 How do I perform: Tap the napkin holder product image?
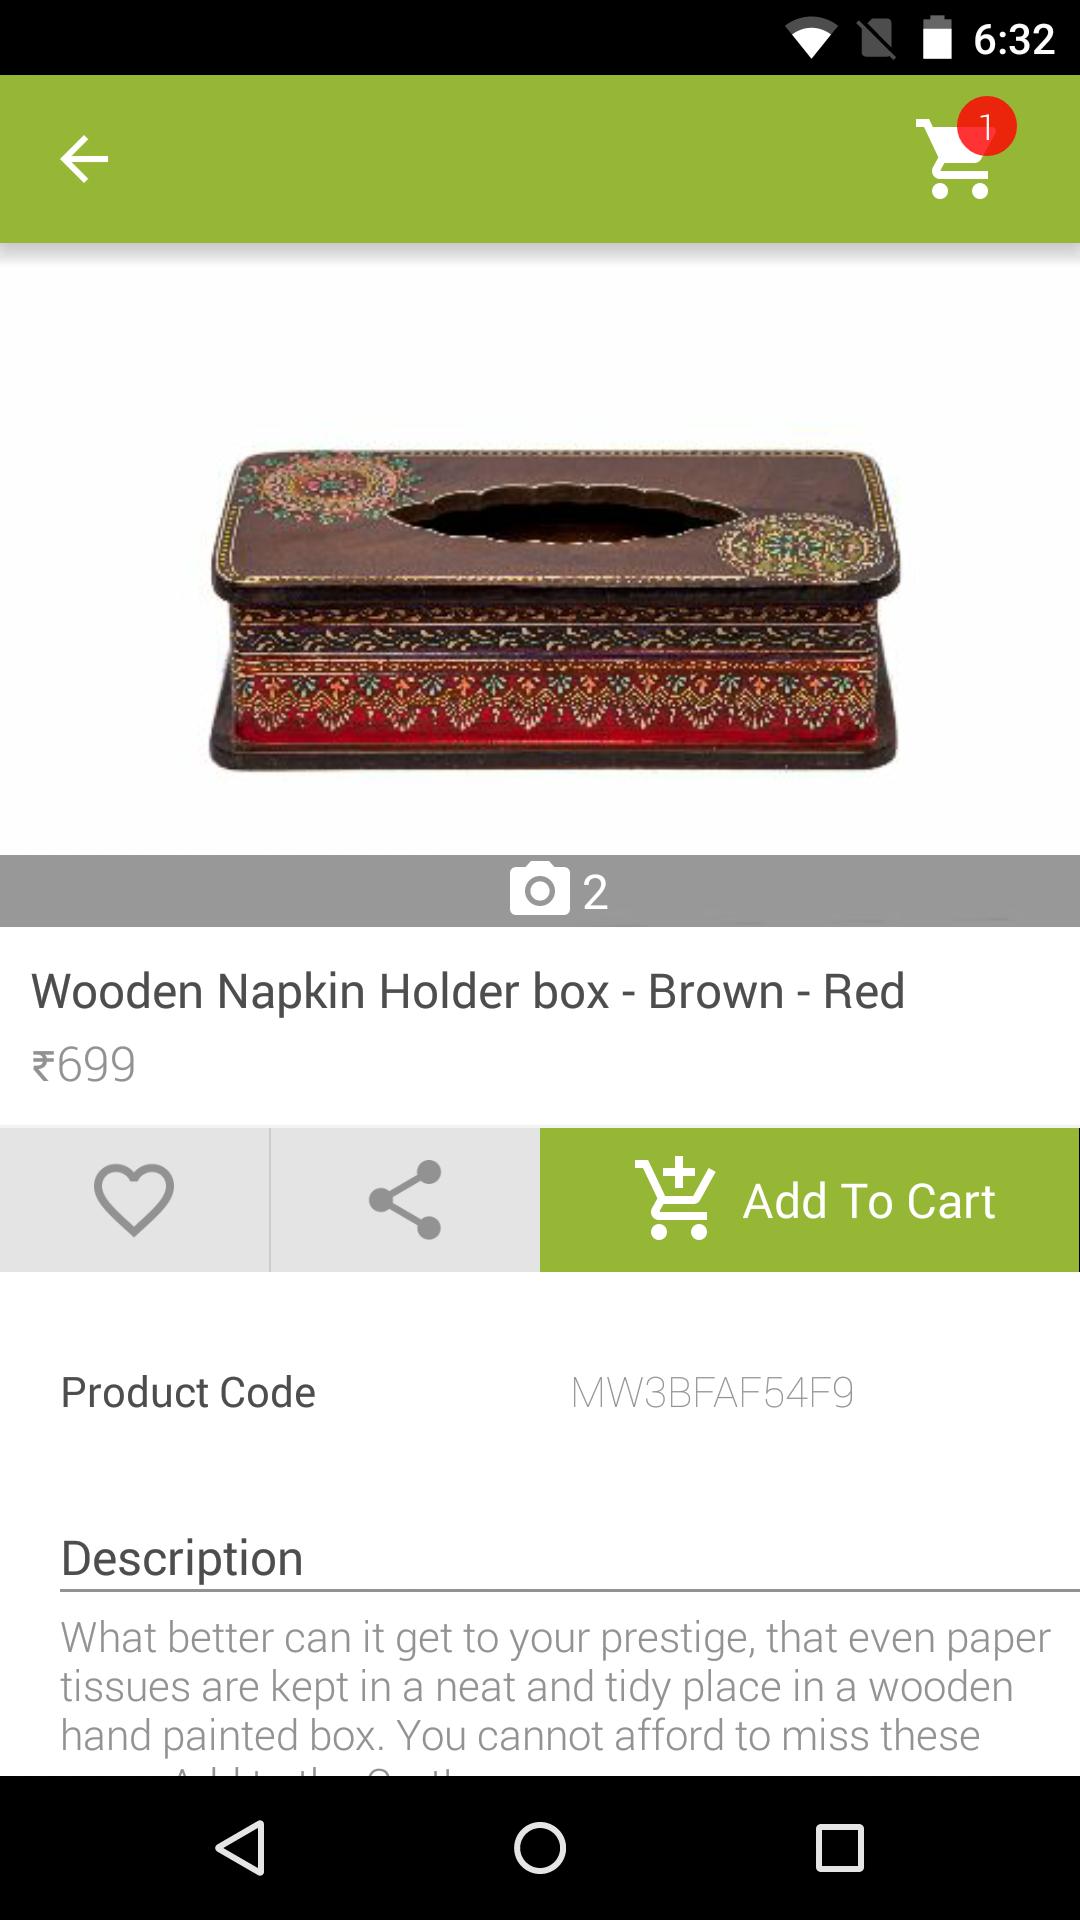point(556,608)
